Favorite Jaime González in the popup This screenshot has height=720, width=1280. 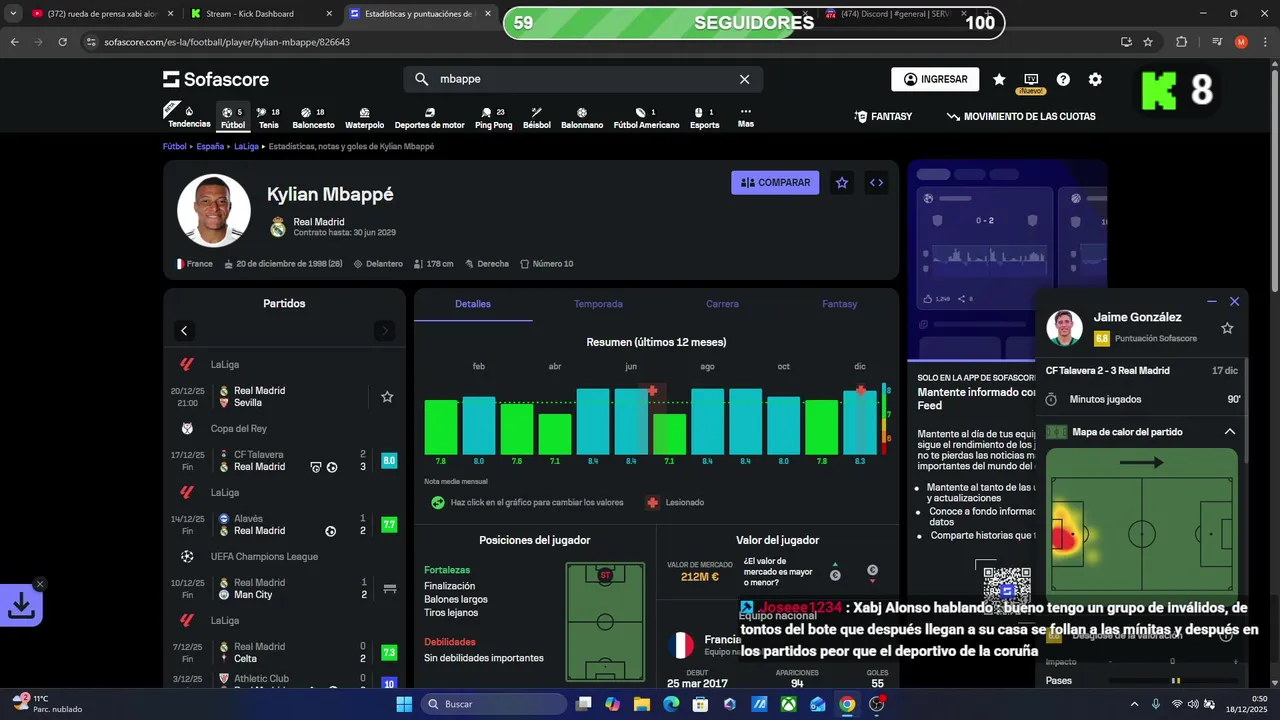[1227, 328]
